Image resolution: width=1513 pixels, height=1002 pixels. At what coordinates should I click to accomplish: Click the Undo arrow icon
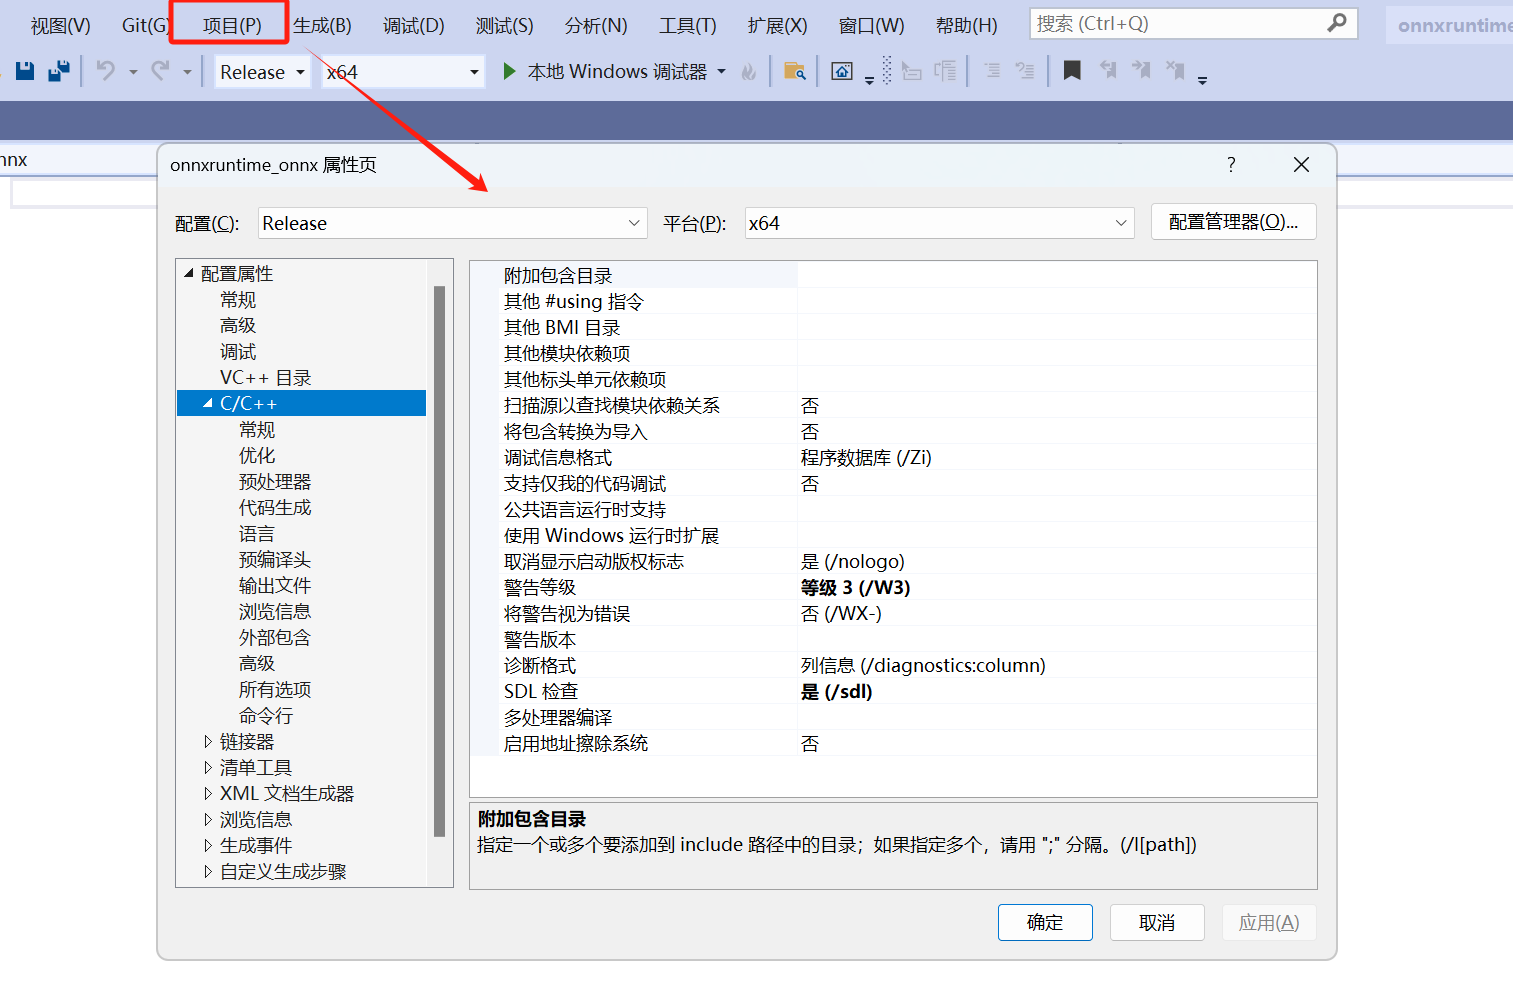coord(105,71)
